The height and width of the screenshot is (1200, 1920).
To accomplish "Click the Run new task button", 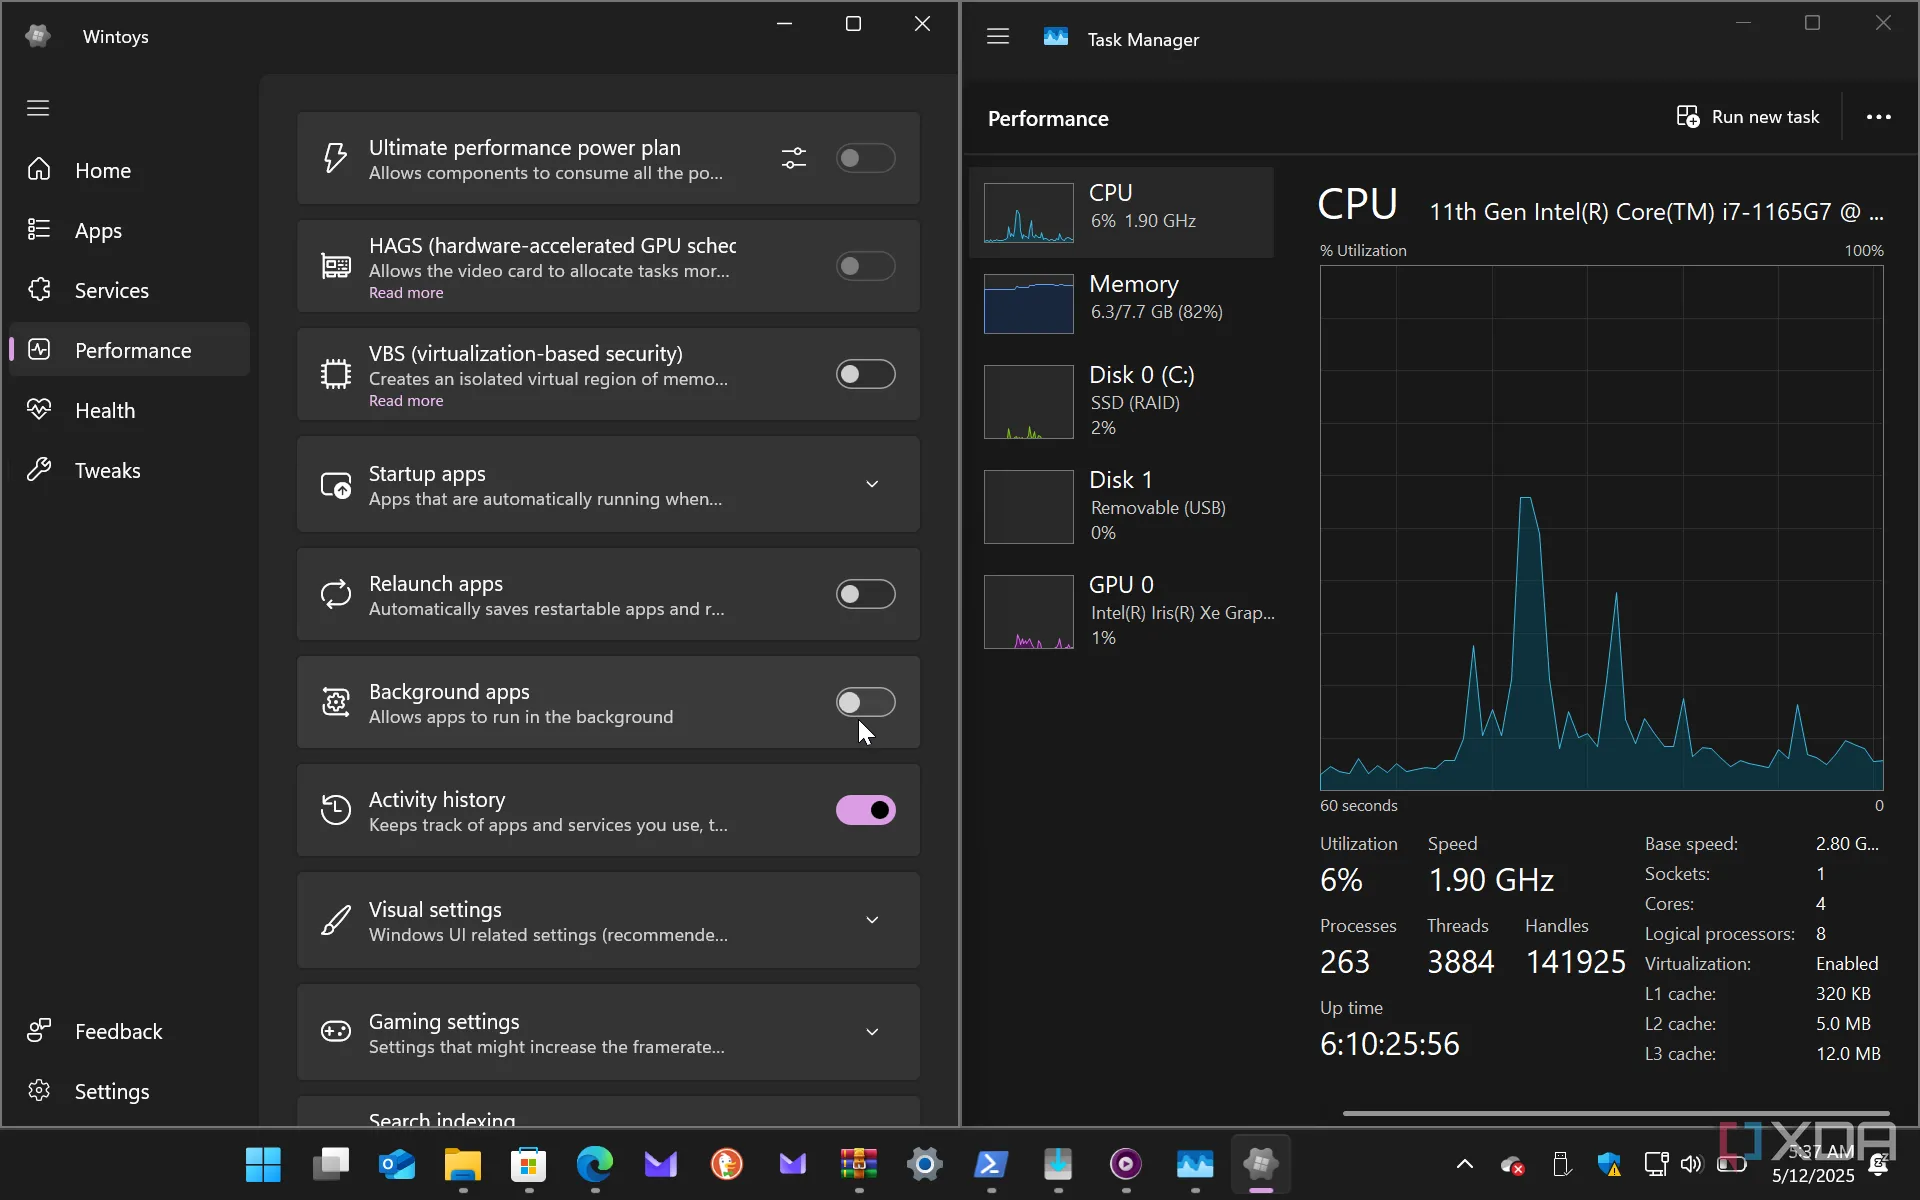I will click(x=1748, y=117).
